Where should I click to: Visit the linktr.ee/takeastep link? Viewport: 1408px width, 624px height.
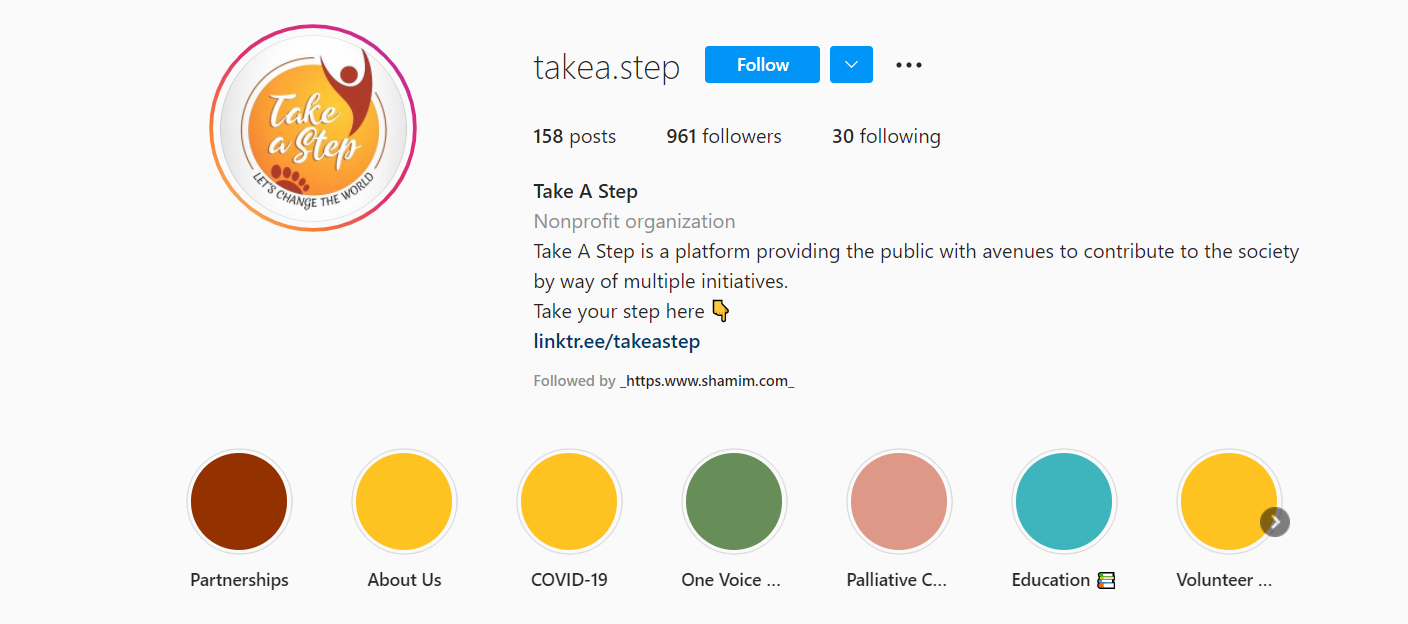coord(617,341)
